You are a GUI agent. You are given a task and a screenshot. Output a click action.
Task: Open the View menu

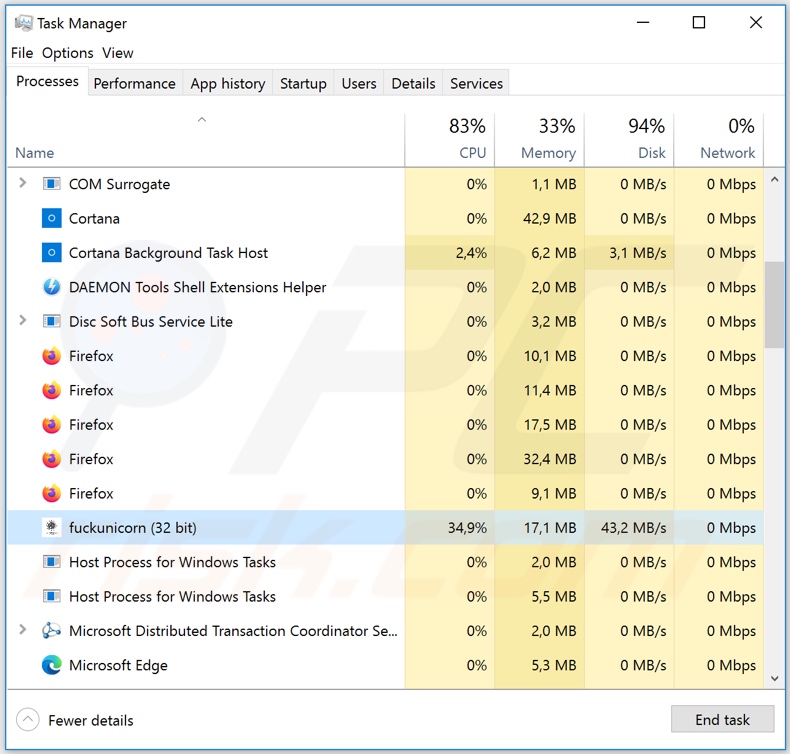117,53
